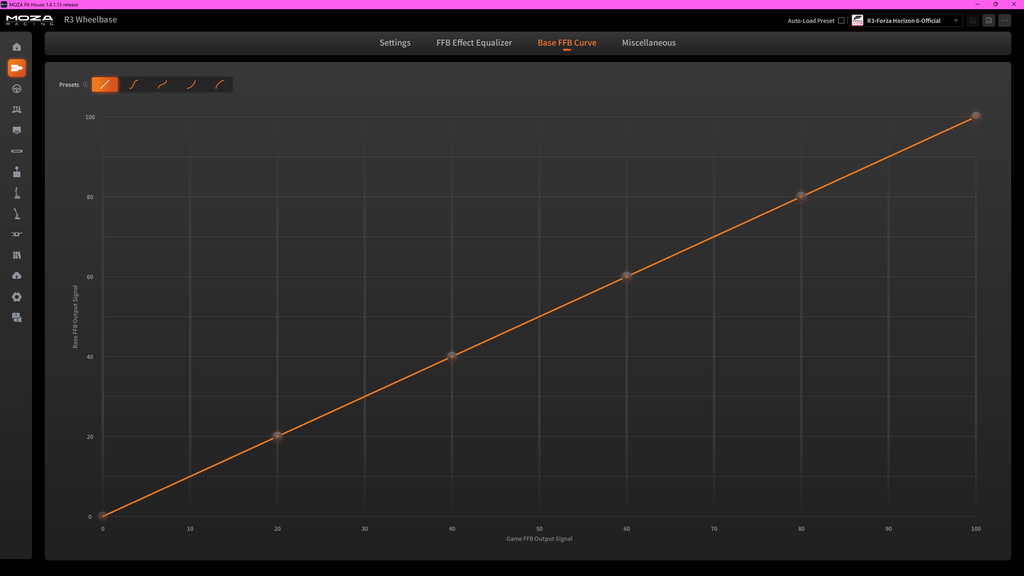Click the "Game FFB Output Signal" axis label
Viewport: 1024px width, 576px height.
click(x=539, y=539)
